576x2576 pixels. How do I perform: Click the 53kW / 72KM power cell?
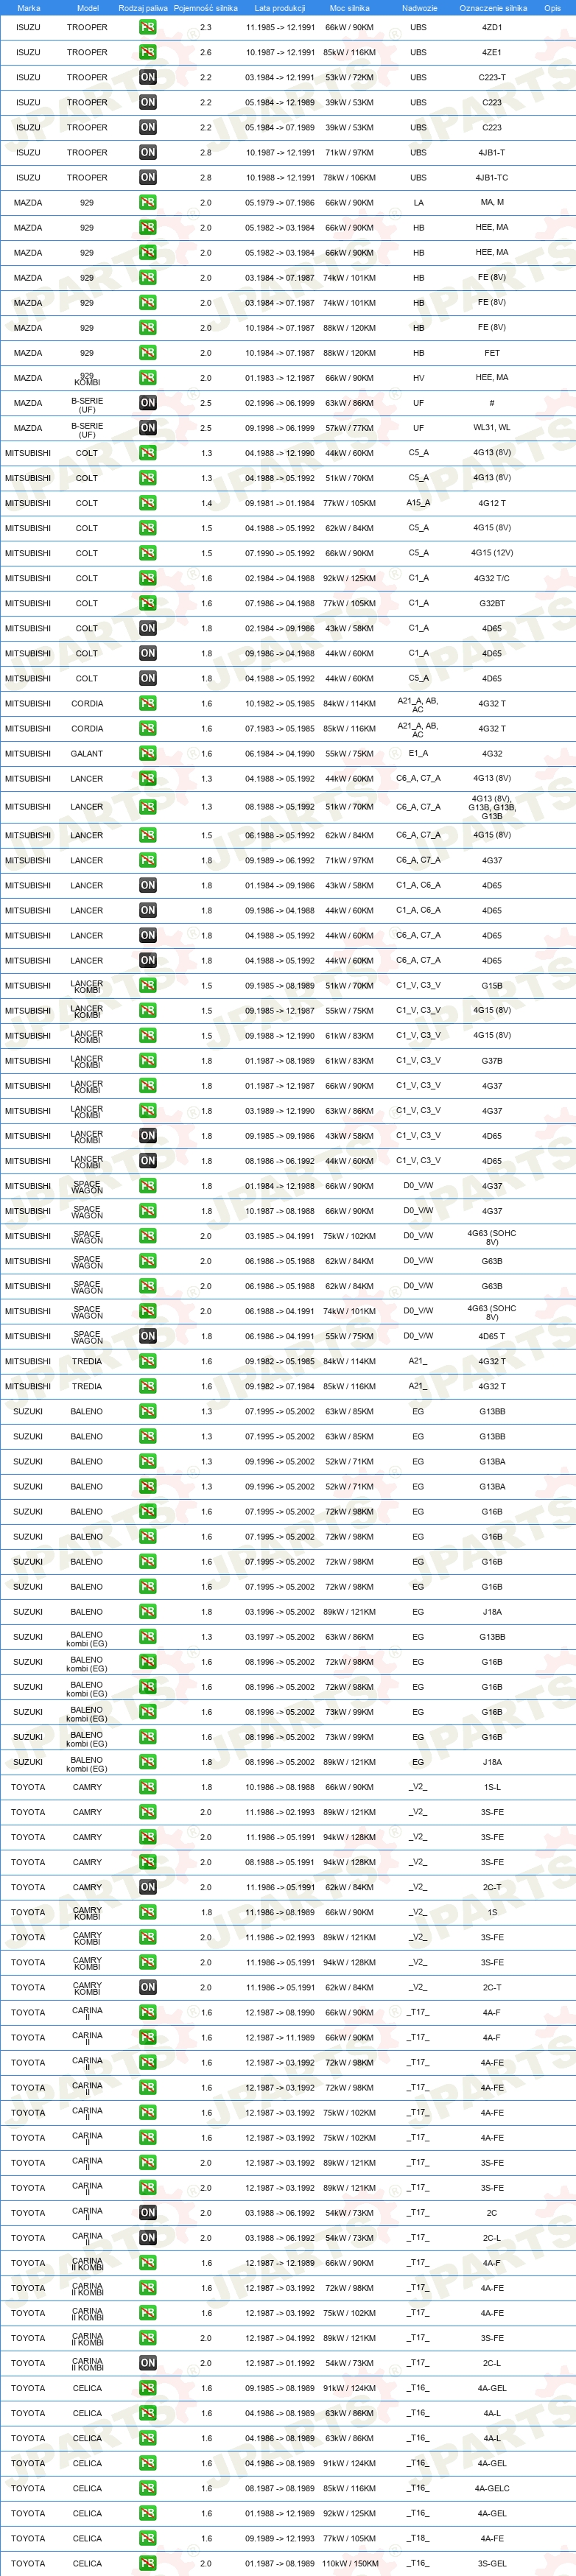point(349,77)
